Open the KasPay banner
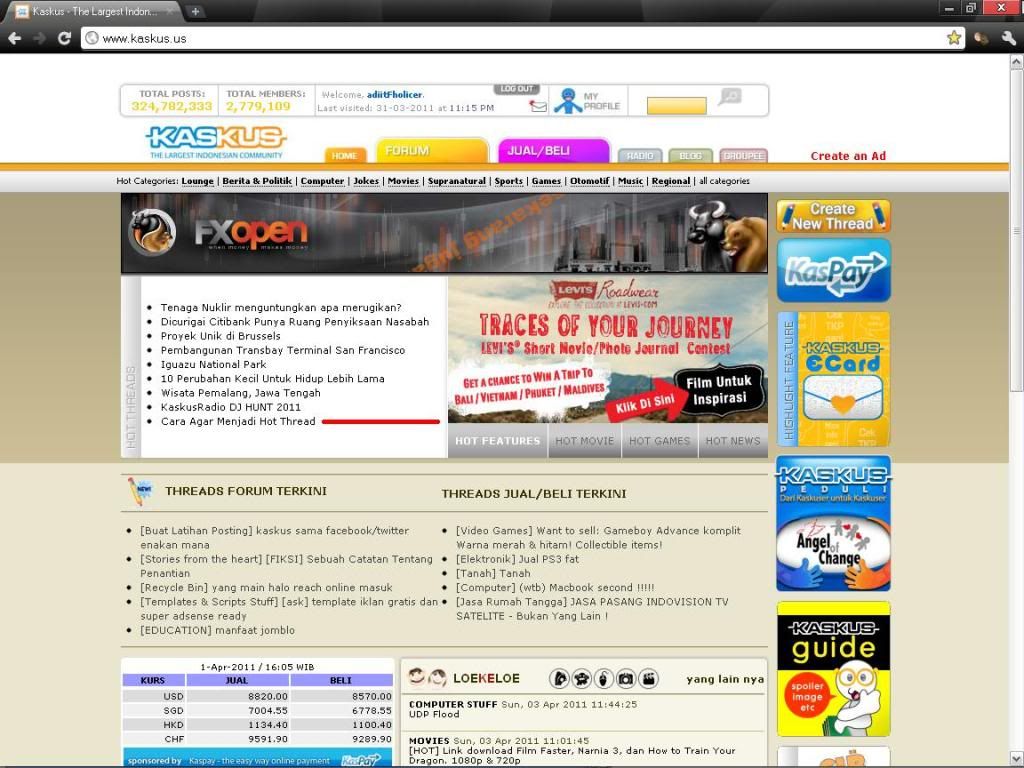 point(833,270)
